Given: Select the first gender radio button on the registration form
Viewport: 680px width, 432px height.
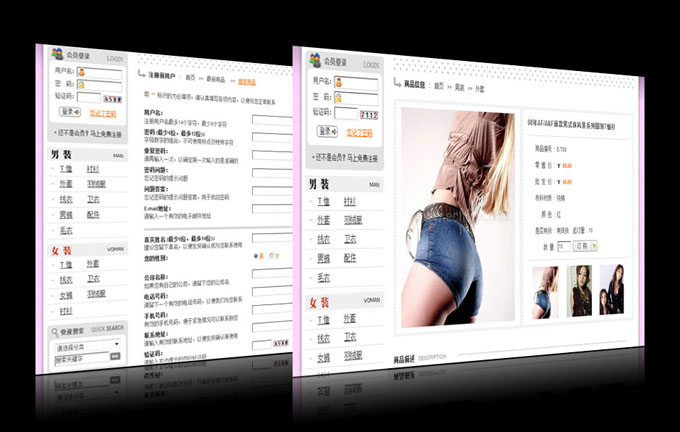Looking at the screenshot, I should click(257, 255).
